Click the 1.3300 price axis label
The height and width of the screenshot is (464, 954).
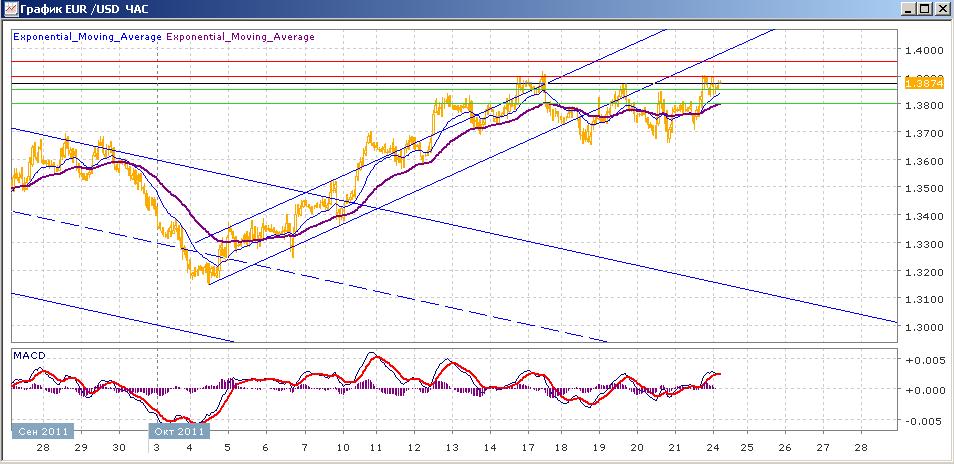(x=924, y=244)
